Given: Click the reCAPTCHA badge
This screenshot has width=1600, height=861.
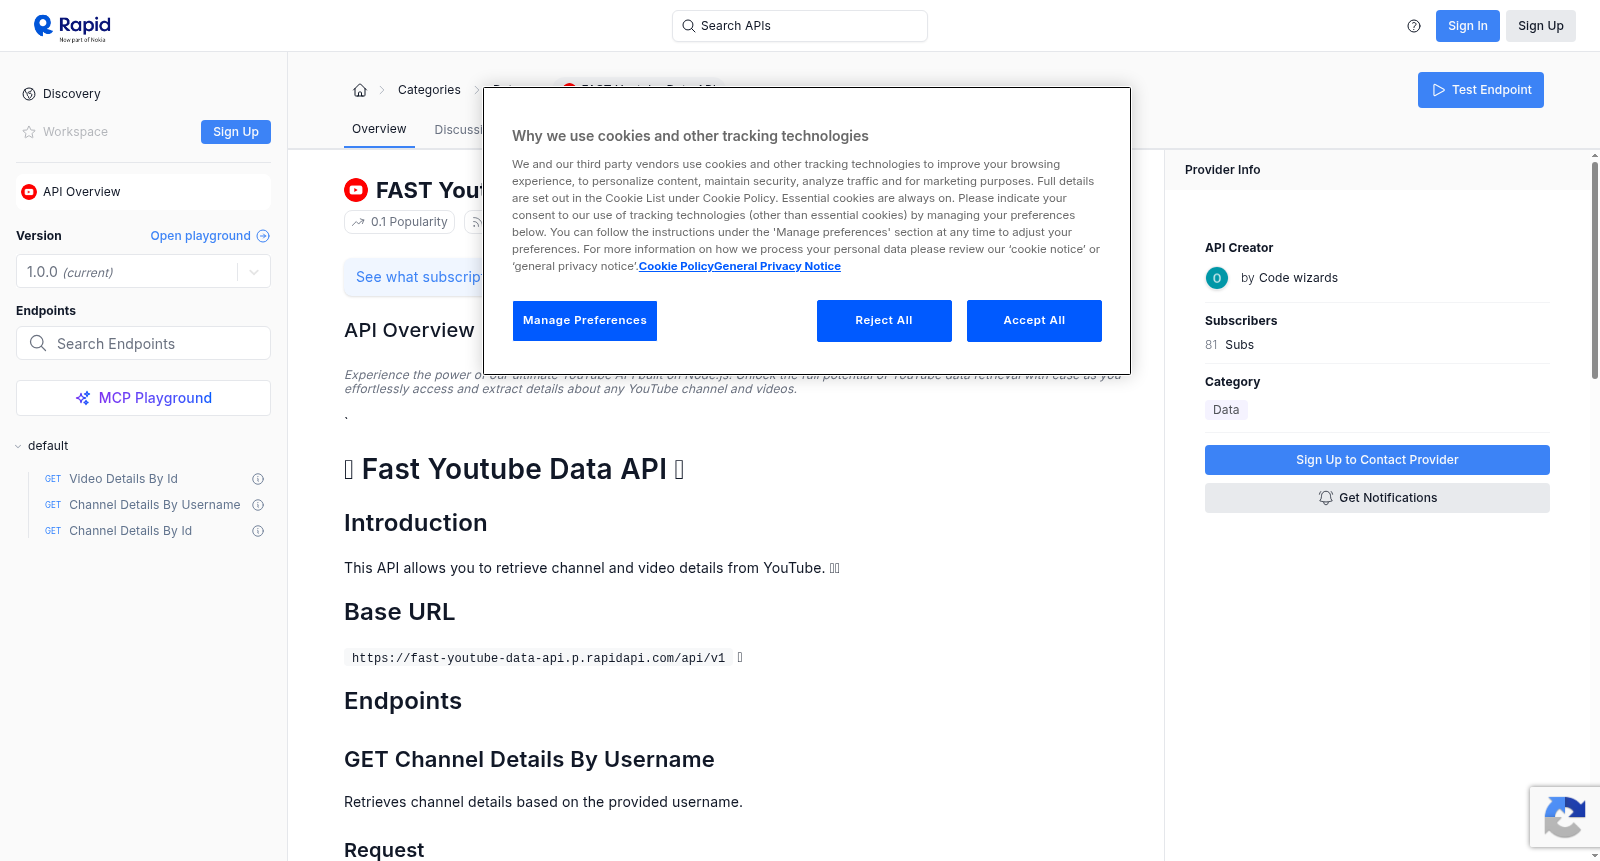Looking at the screenshot, I should pyautogui.click(x=1564, y=817).
